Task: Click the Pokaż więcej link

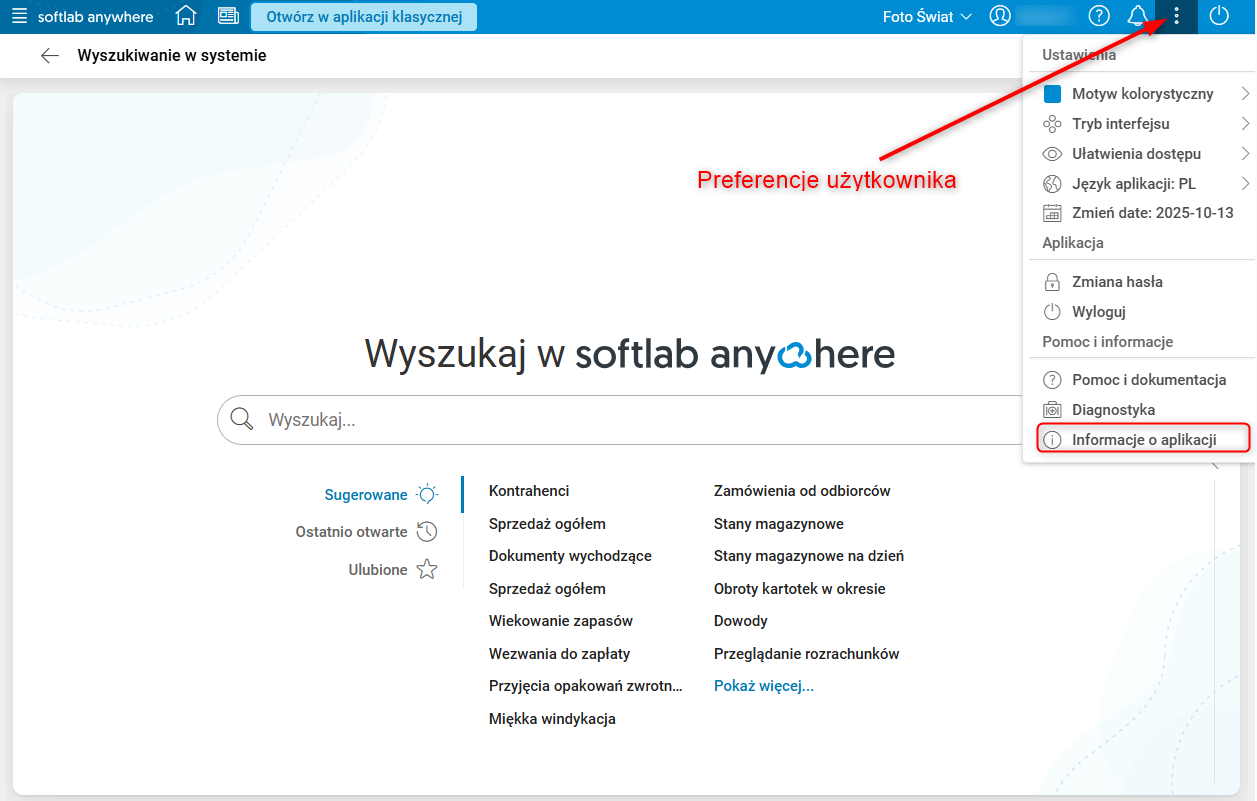Action: pyautogui.click(x=764, y=685)
